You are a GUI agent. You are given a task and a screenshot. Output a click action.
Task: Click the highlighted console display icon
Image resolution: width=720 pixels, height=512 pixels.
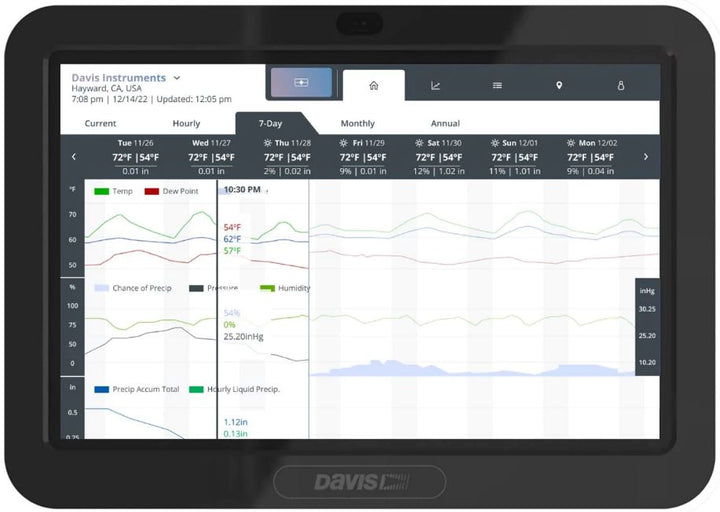coord(300,84)
